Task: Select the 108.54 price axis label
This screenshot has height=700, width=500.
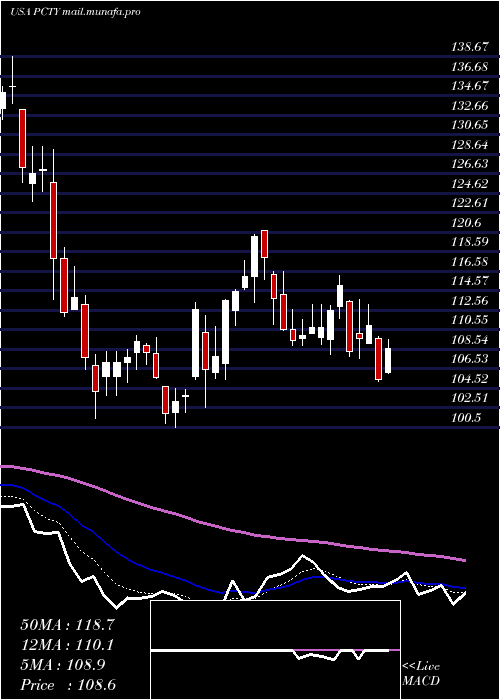Action: click(x=470, y=339)
